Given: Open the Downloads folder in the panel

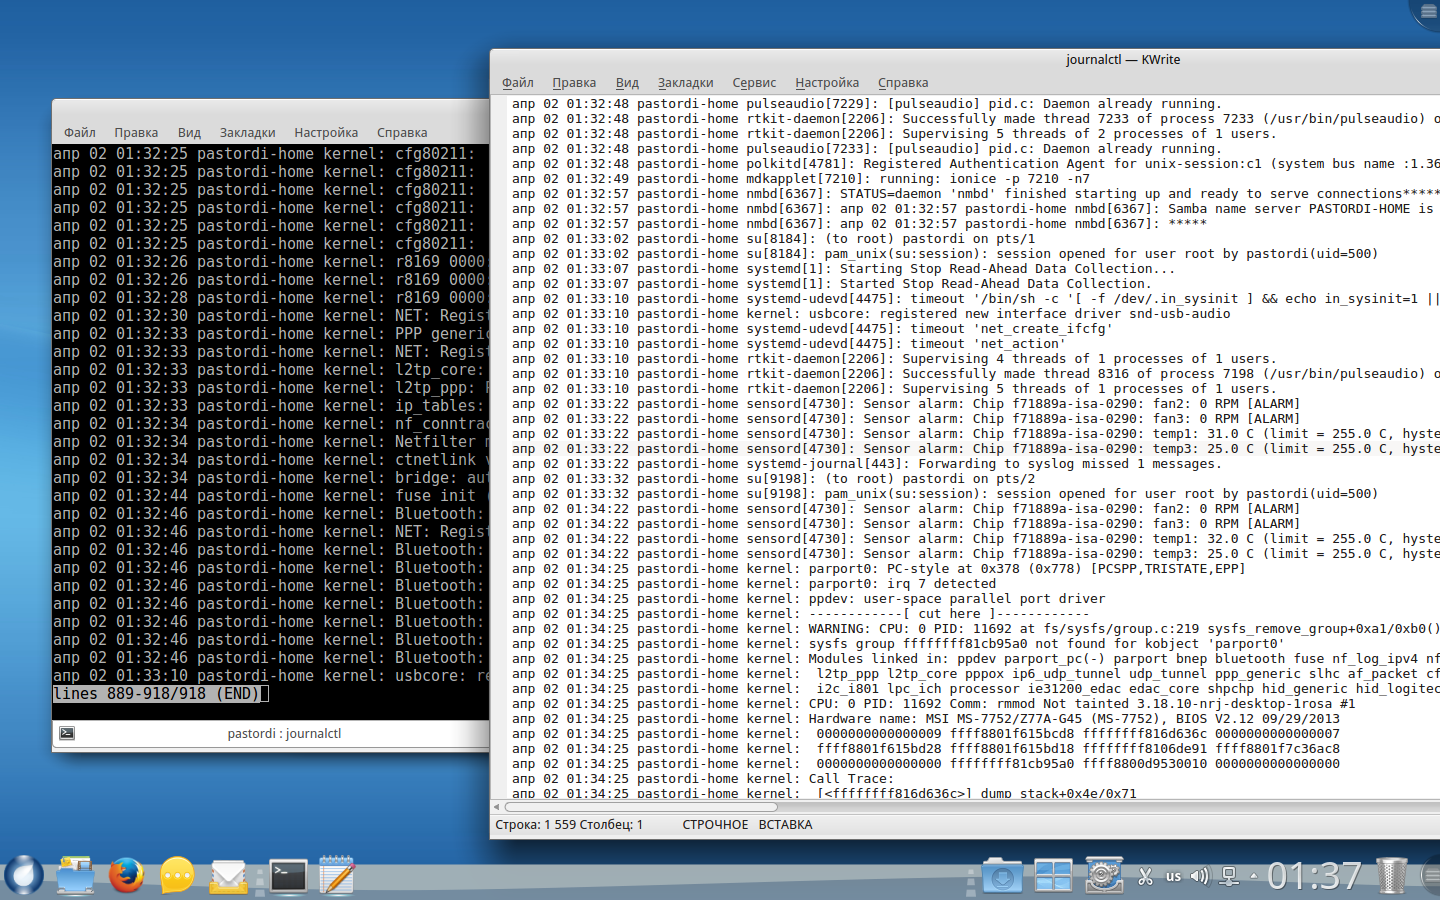Looking at the screenshot, I should tap(1002, 876).
